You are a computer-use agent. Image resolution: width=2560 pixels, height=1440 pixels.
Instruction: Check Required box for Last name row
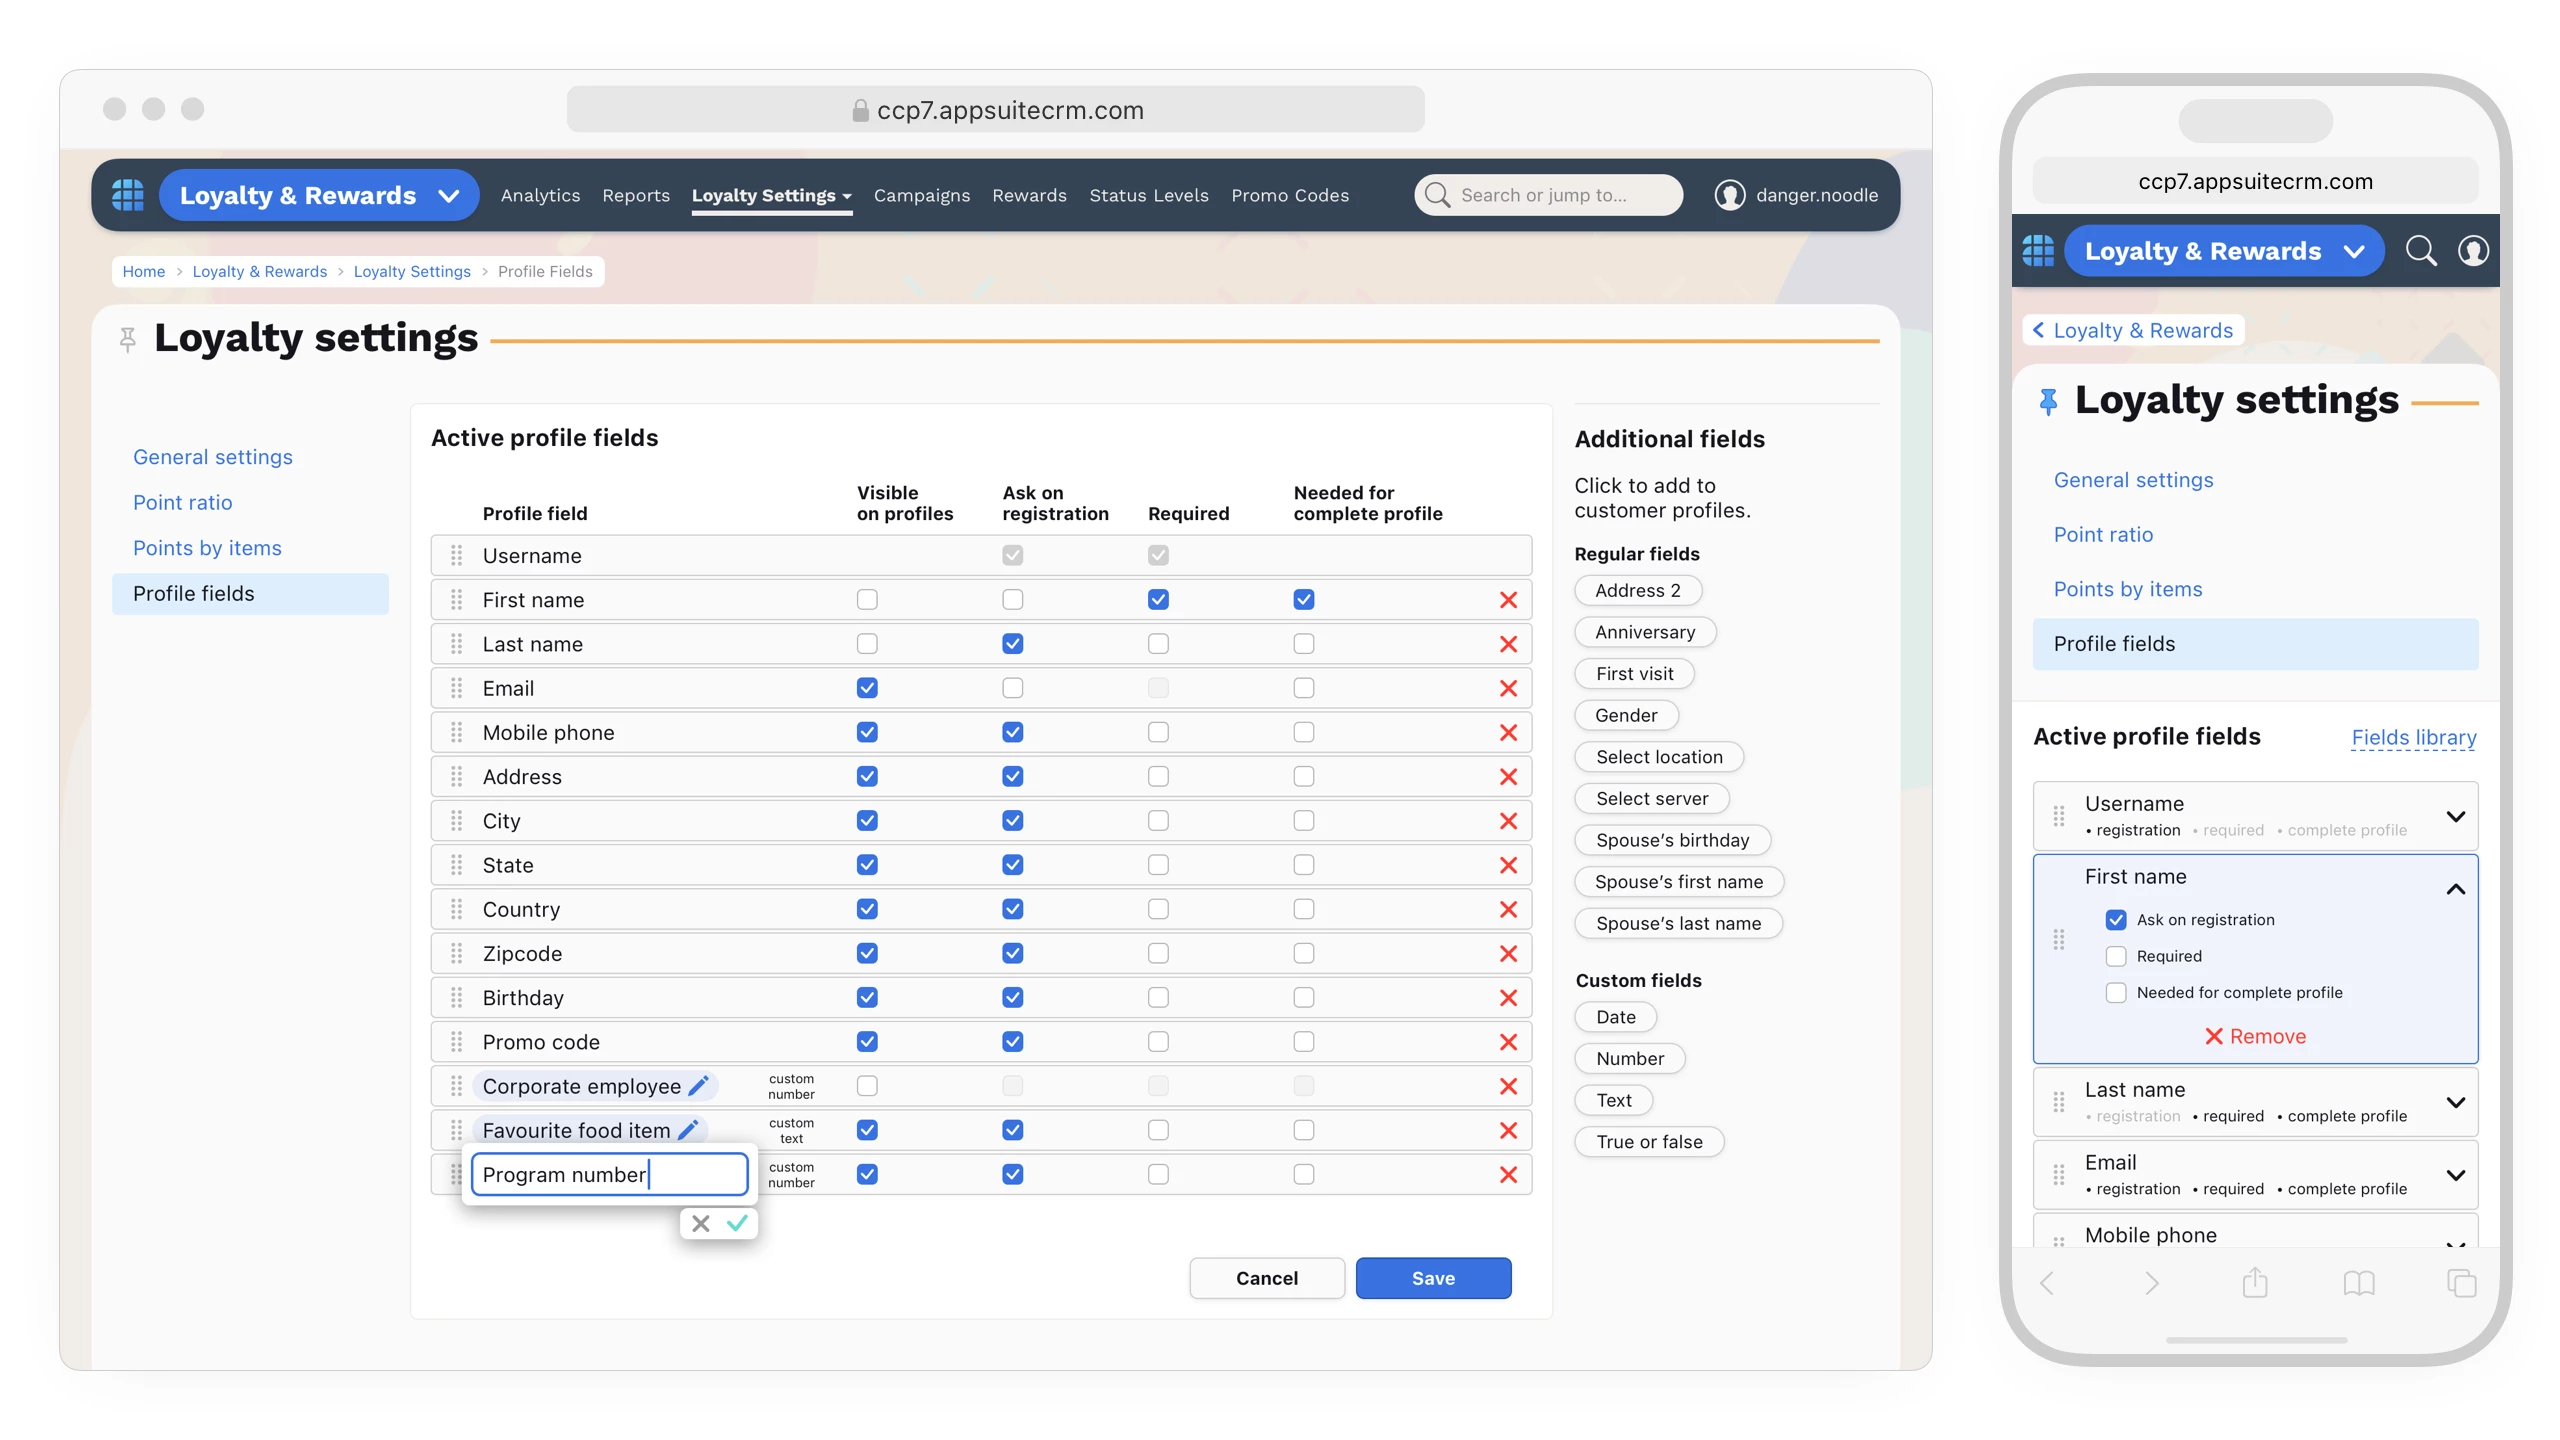pyautogui.click(x=1158, y=644)
